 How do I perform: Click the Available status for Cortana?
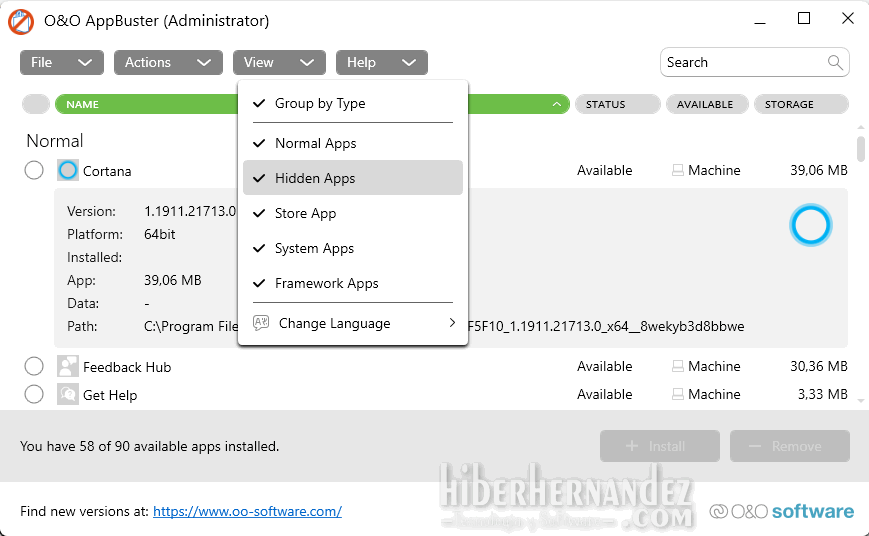tap(604, 170)
